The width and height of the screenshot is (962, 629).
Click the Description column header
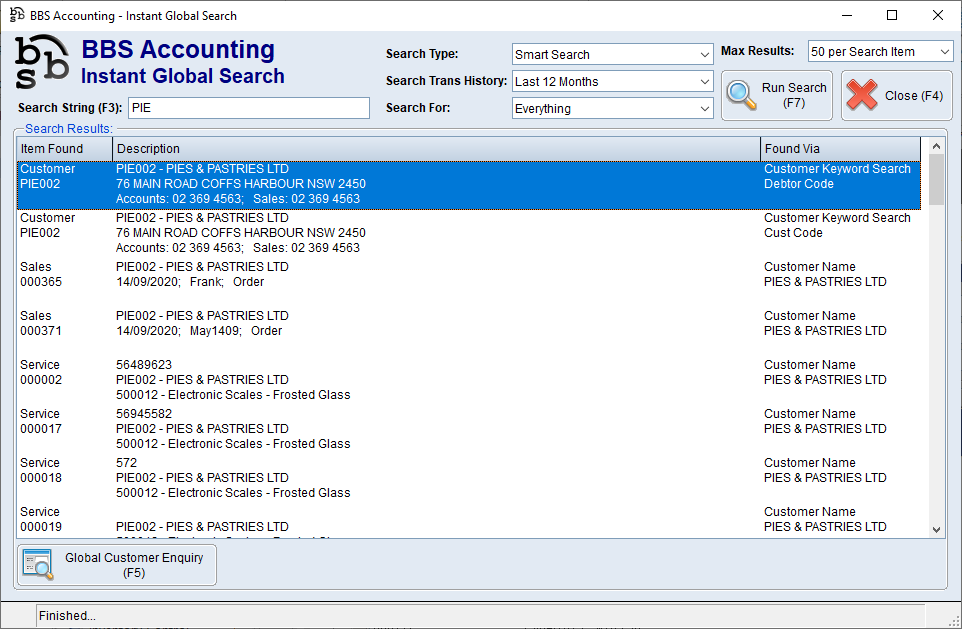click(x=435, y=149)
